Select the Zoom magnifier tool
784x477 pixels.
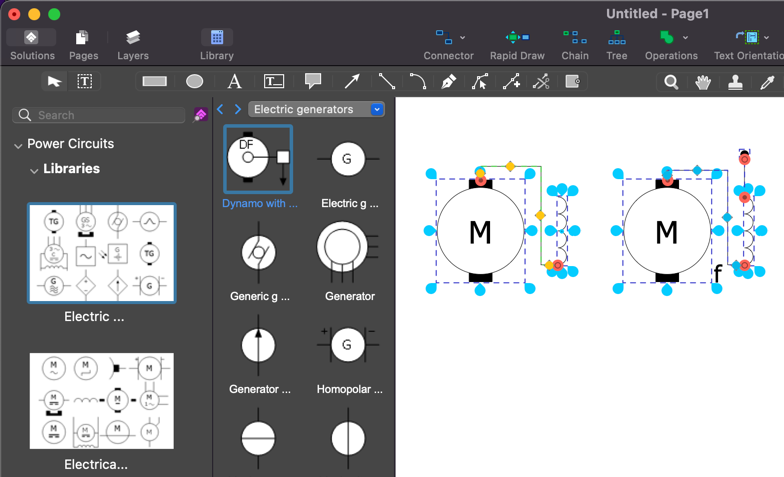coord(671,82)
